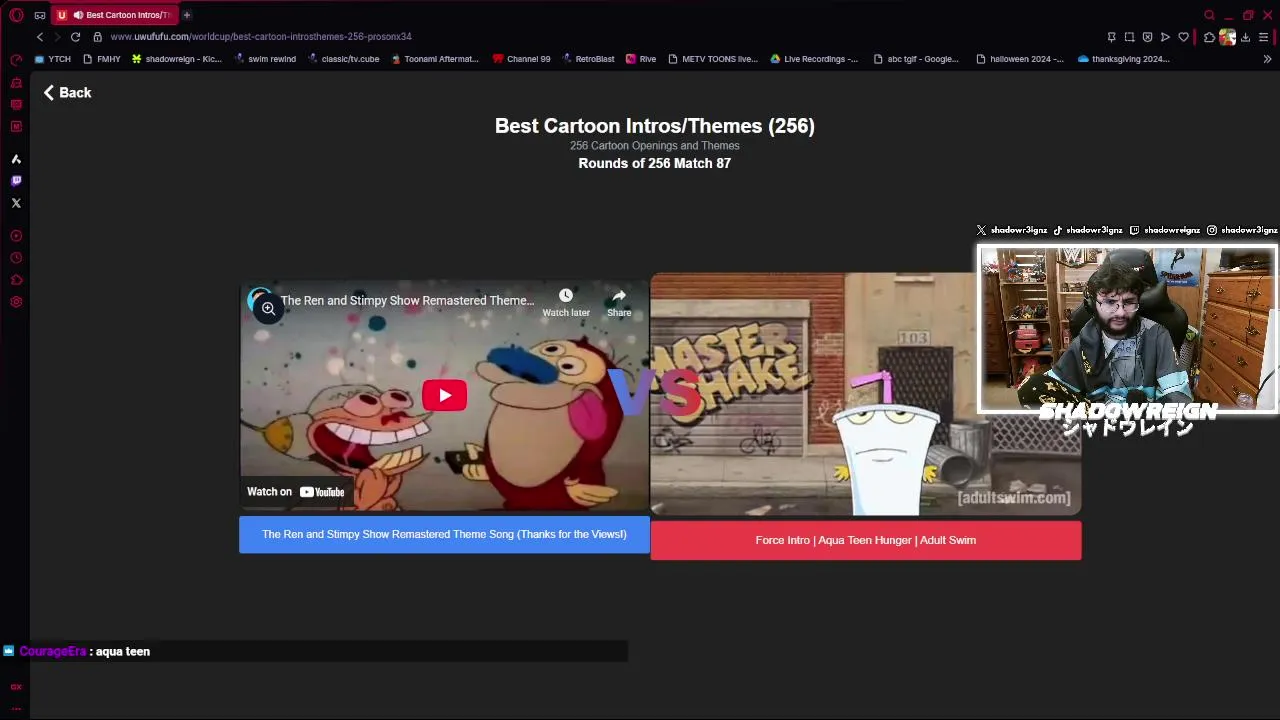1280x720 pixels.
Task: Click the Back link on the page
Action: tap(67, 92)
